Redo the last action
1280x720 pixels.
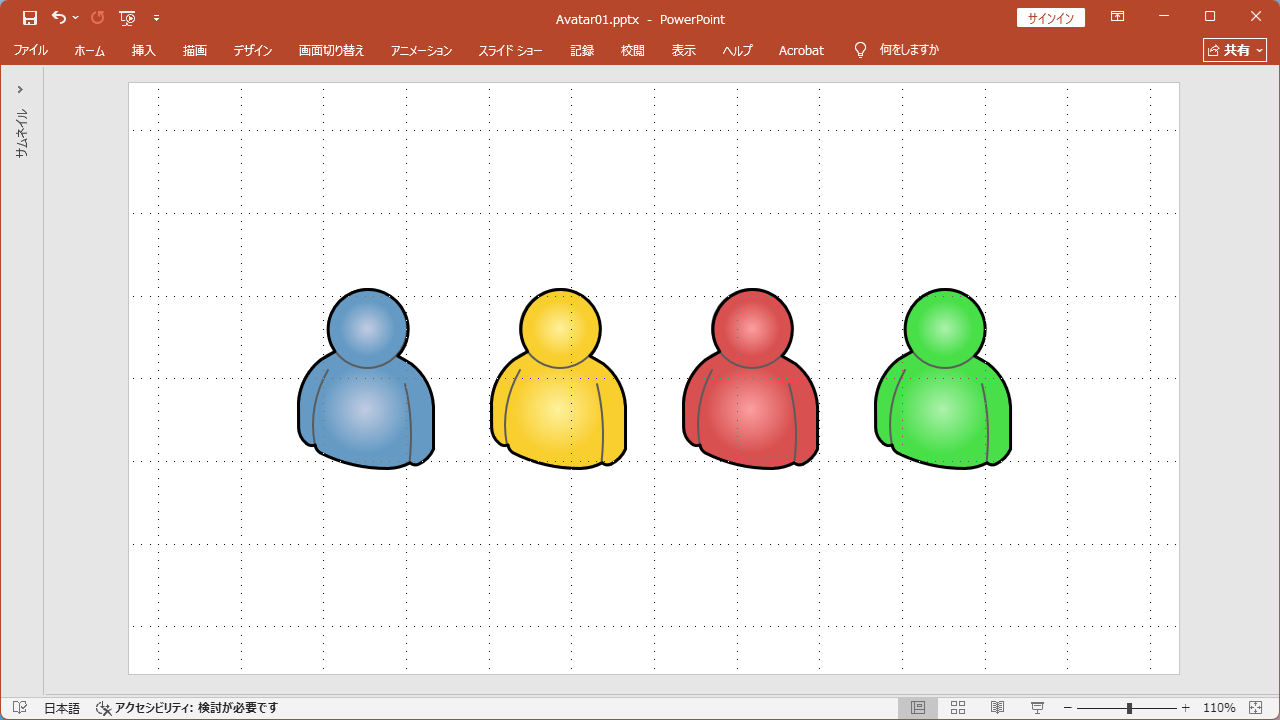coord(96,17)
